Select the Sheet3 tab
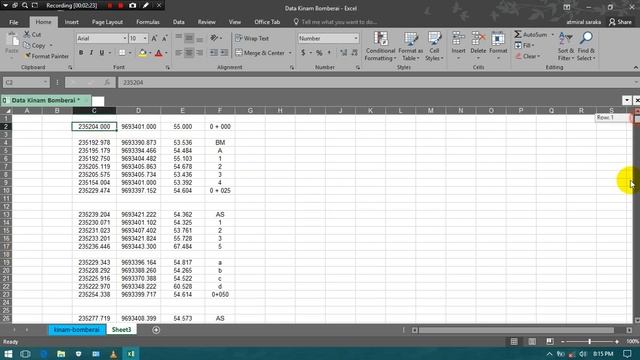The image size is (640, 360). click(x=122, y=330)
